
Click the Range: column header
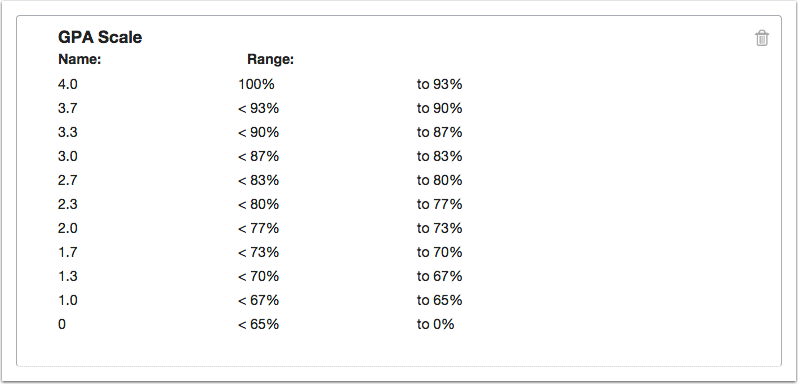271,60
